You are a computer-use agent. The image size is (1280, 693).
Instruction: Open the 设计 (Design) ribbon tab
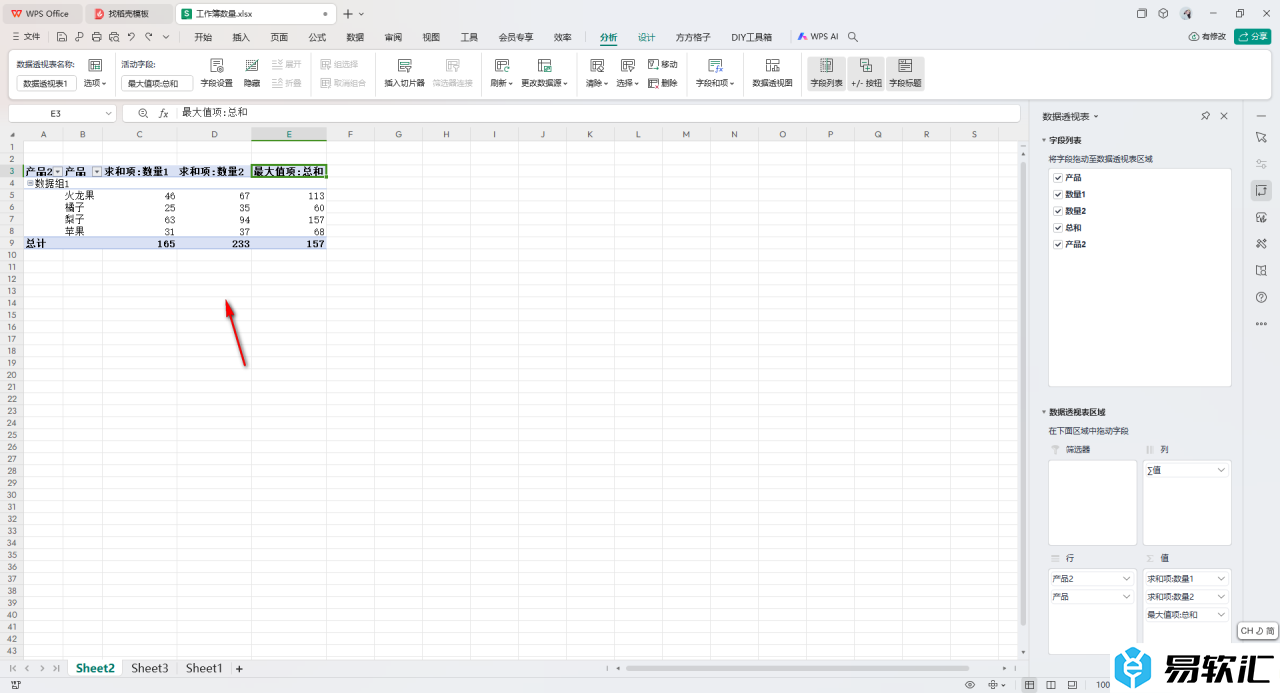tap(647, 37)
